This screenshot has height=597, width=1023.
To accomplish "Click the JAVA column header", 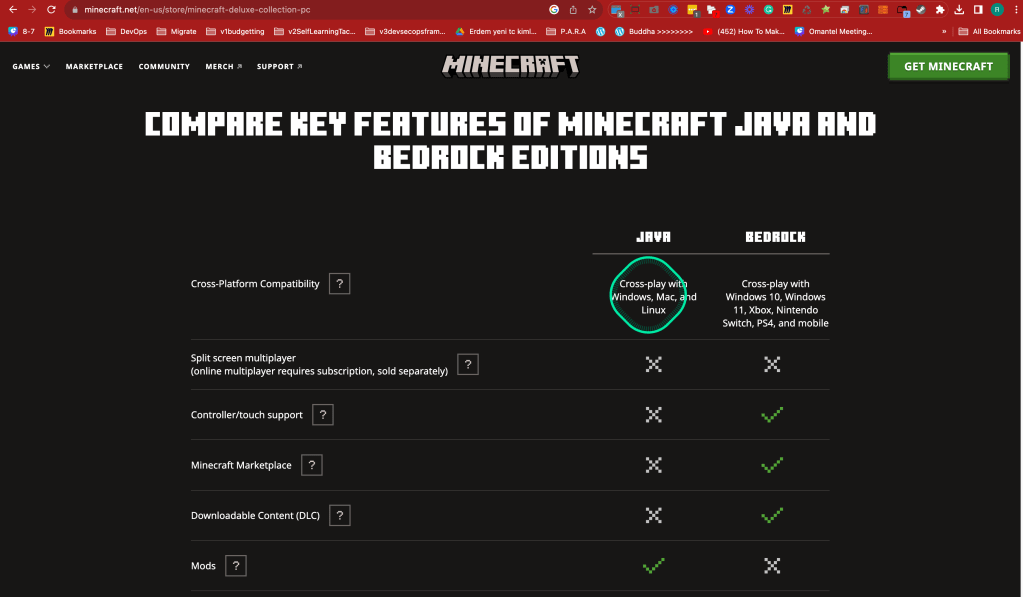I will click(653, 237).
